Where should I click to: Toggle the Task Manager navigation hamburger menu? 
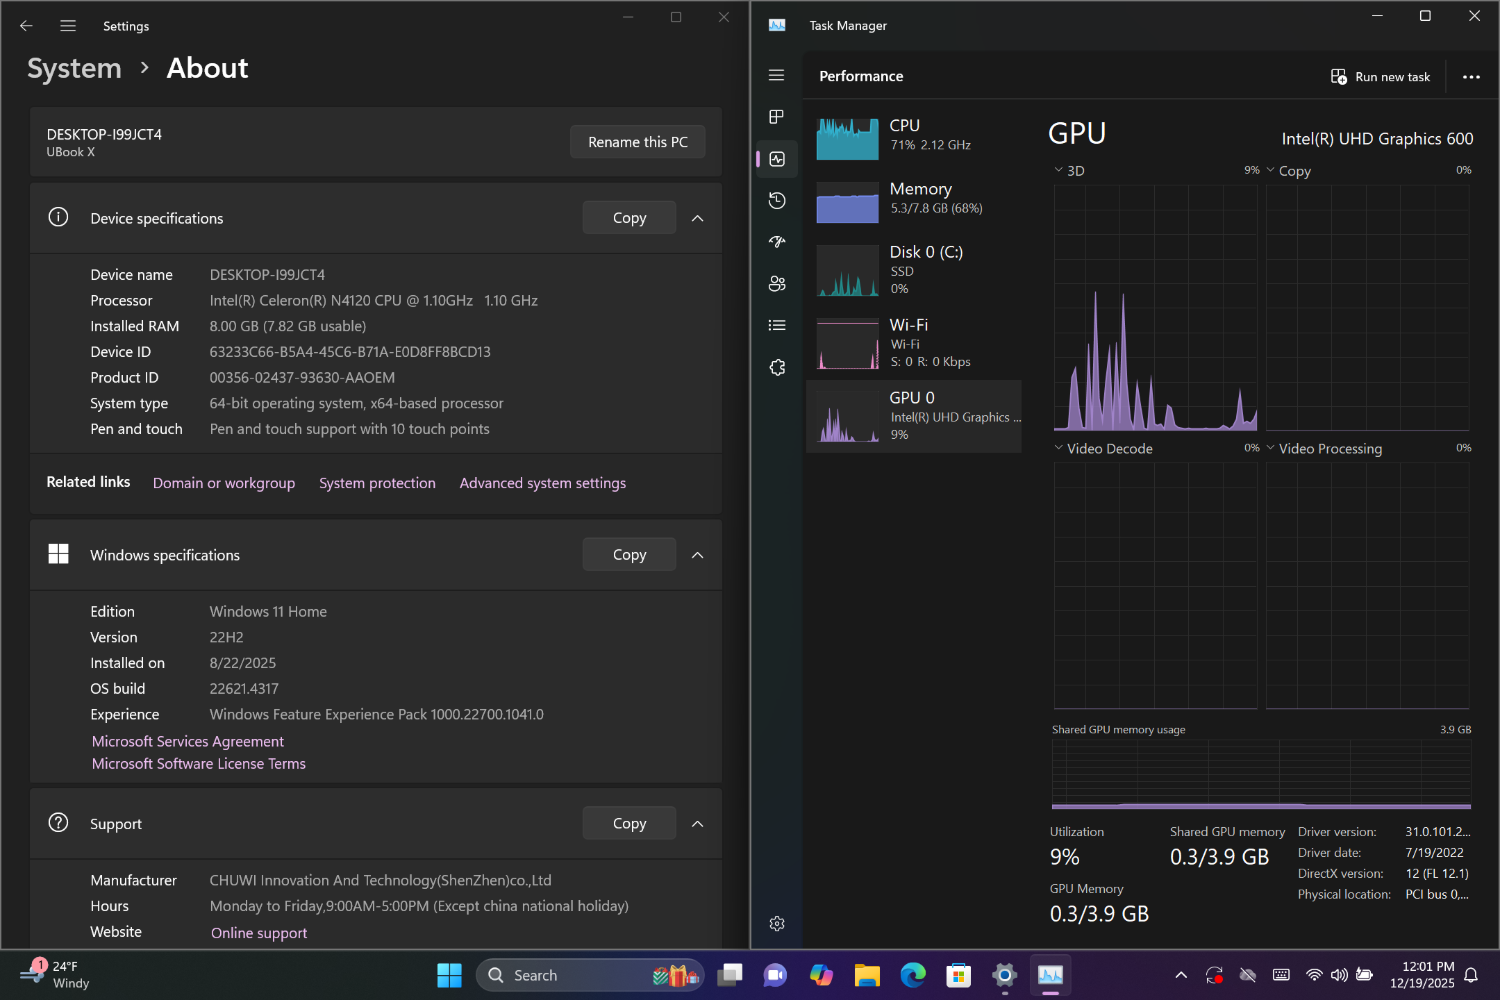(x=777, y=76)
